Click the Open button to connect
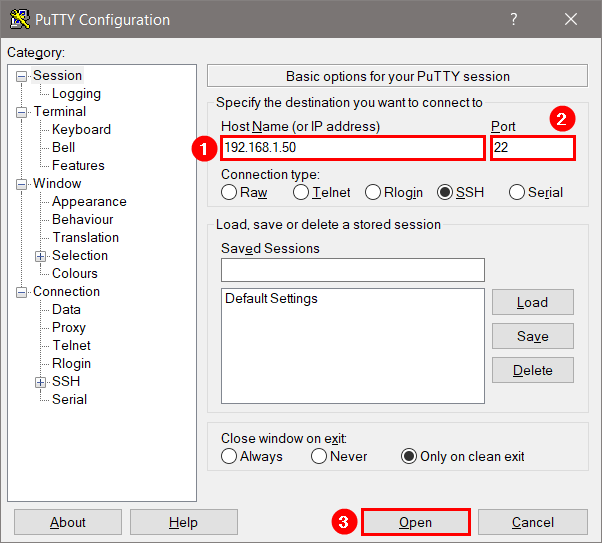The width and height of the screenshot is (602, 543). pyautogui.click(x=415, y=522)
